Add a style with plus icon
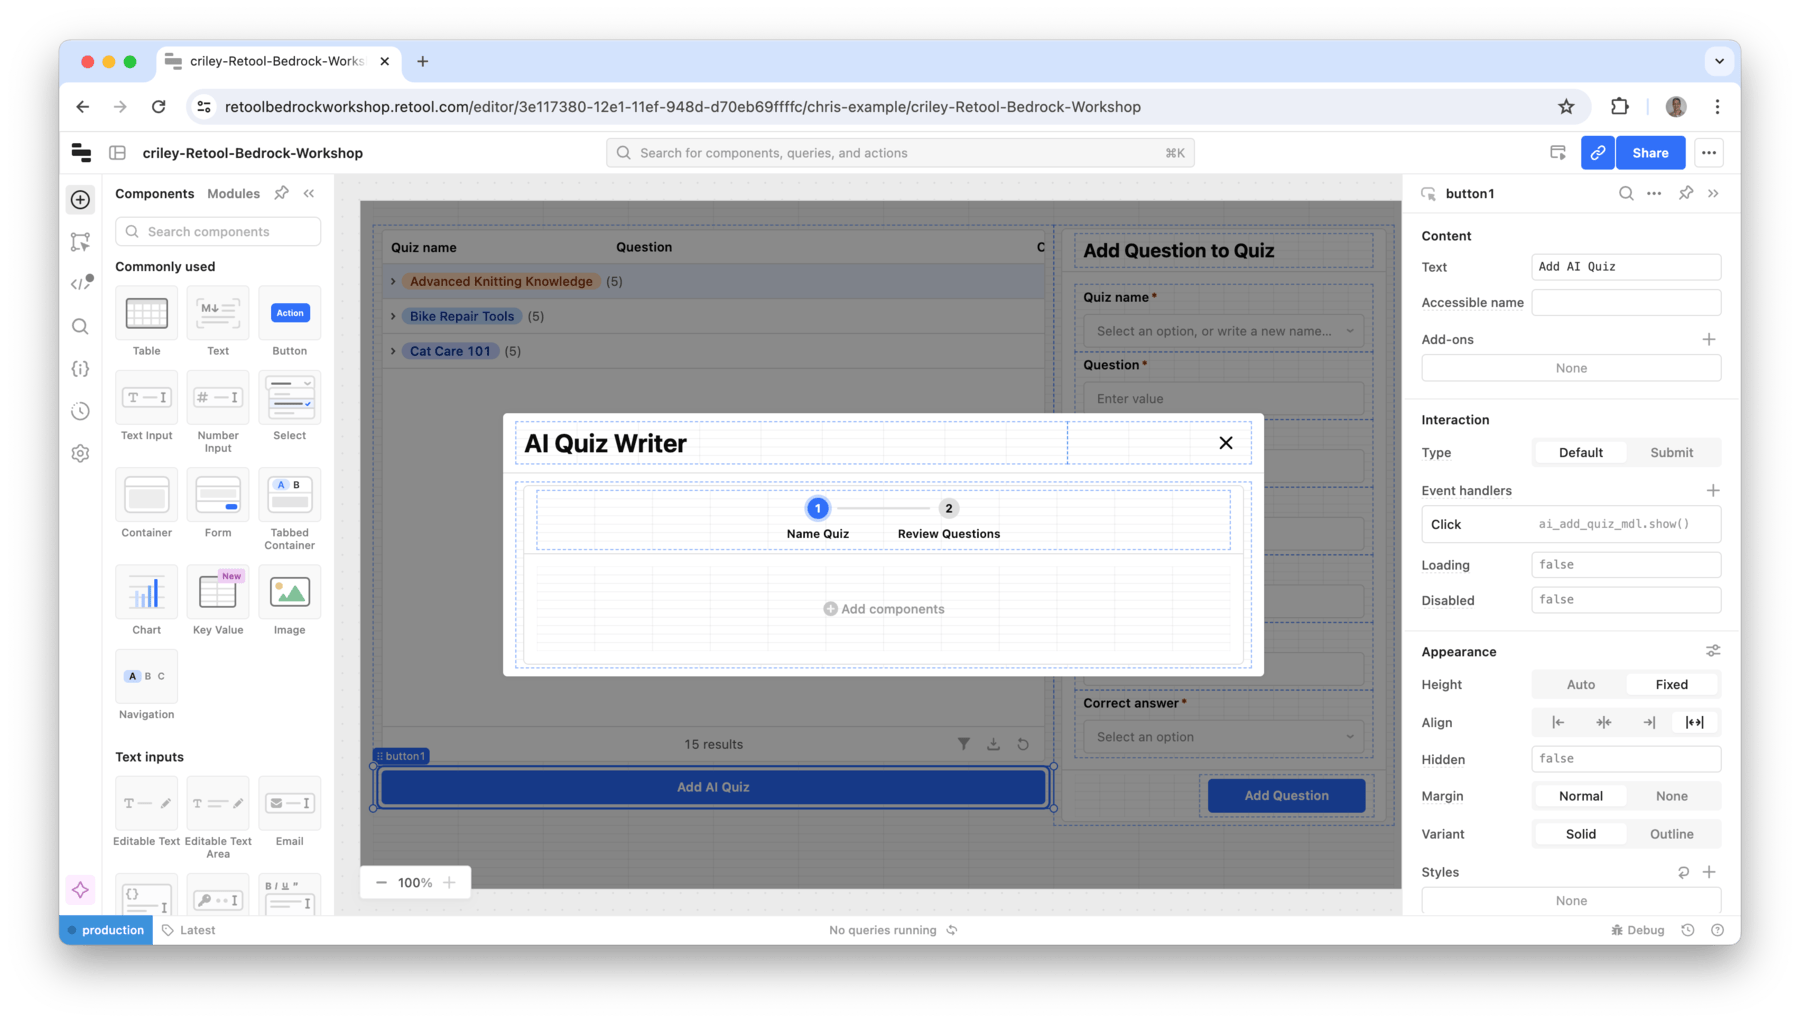This screenshot has width=1800, height=1023. 1710,872
